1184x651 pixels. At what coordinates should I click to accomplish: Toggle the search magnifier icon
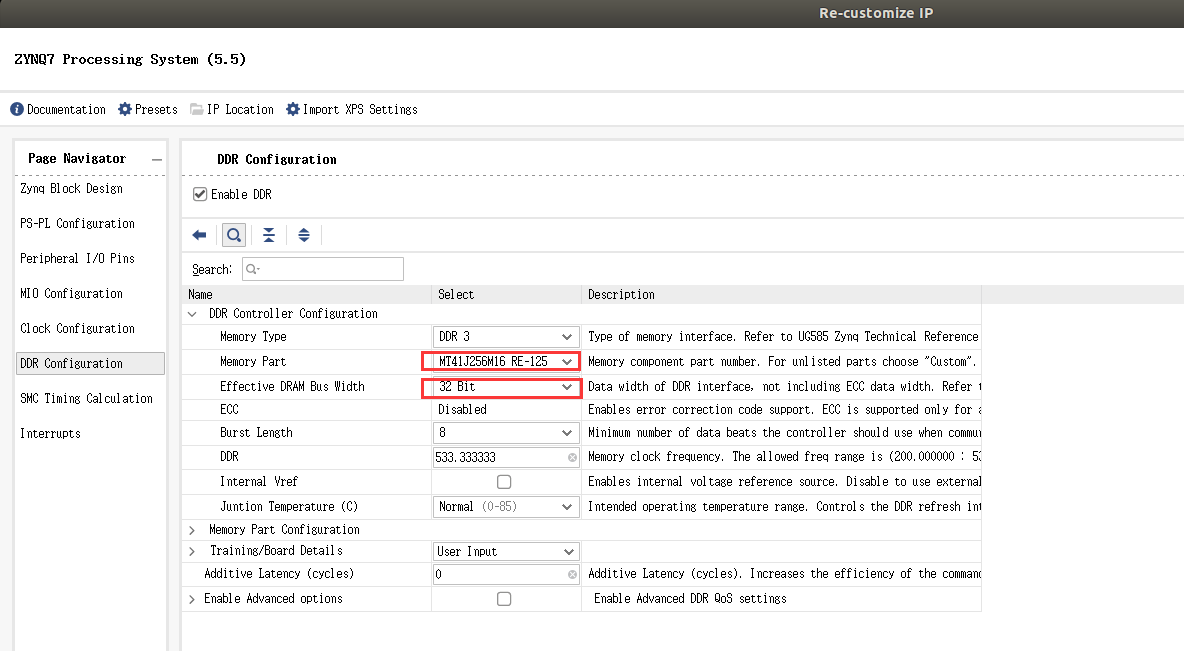[x=233, y=235]
